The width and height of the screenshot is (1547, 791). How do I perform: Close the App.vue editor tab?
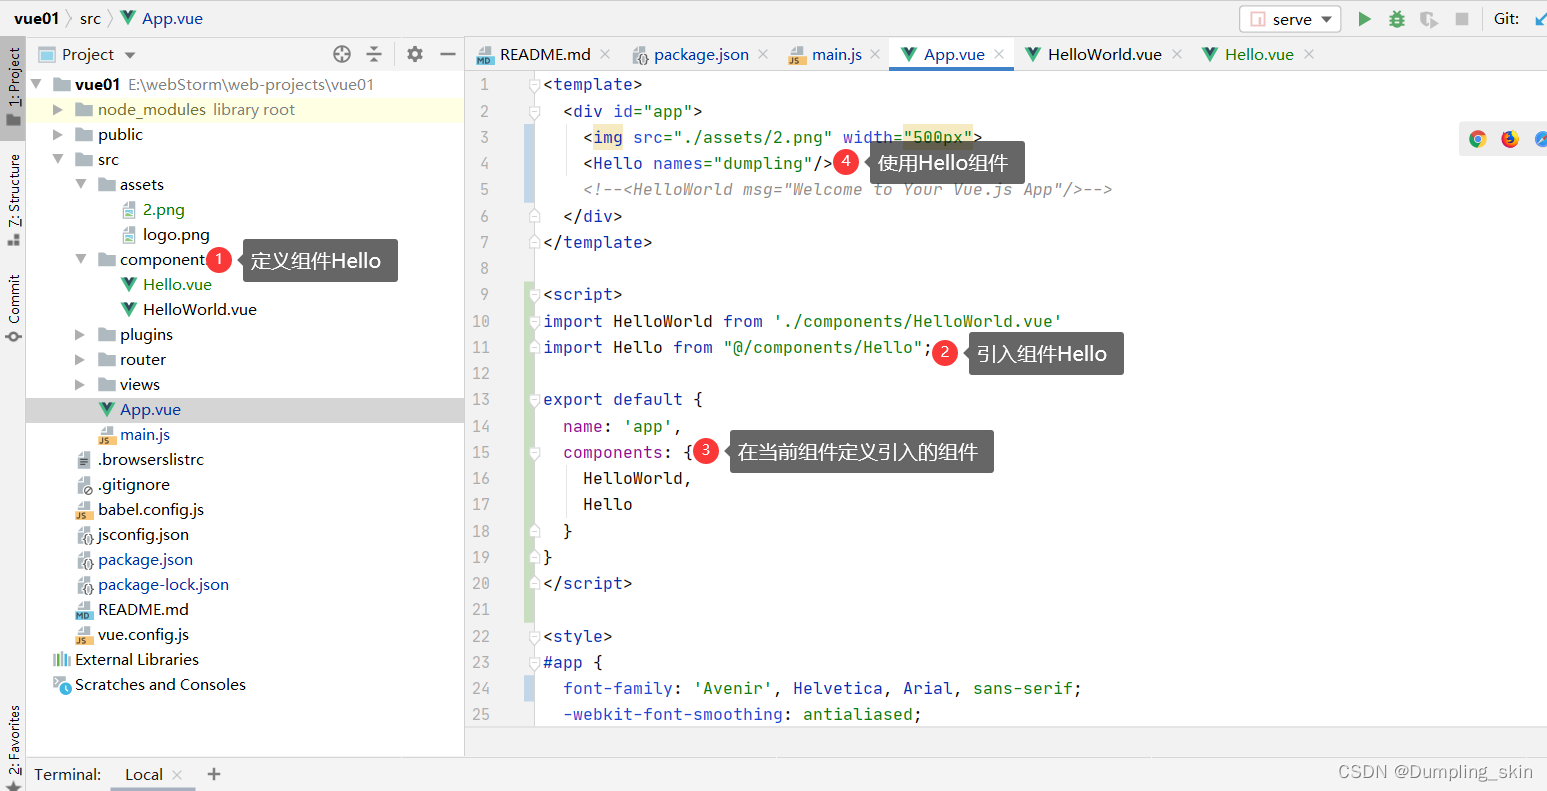(999, 54)
